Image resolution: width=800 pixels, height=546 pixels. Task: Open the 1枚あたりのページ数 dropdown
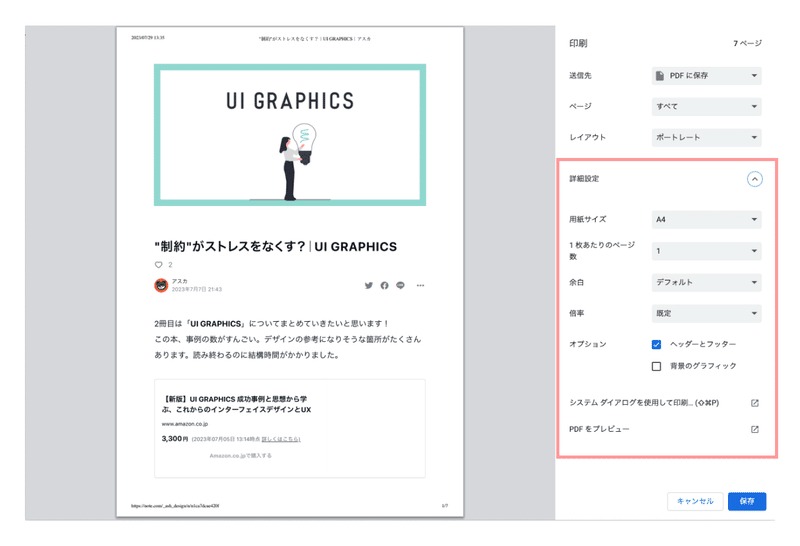pos(706,251)
